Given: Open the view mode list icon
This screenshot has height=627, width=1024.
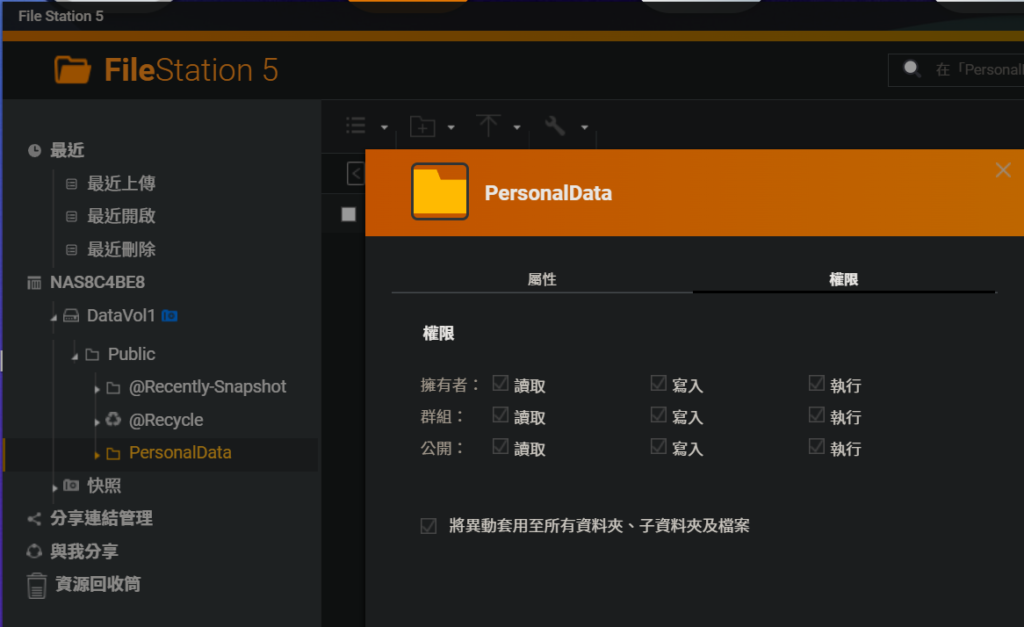Looking at the screenshot, I should pos(356,125).
